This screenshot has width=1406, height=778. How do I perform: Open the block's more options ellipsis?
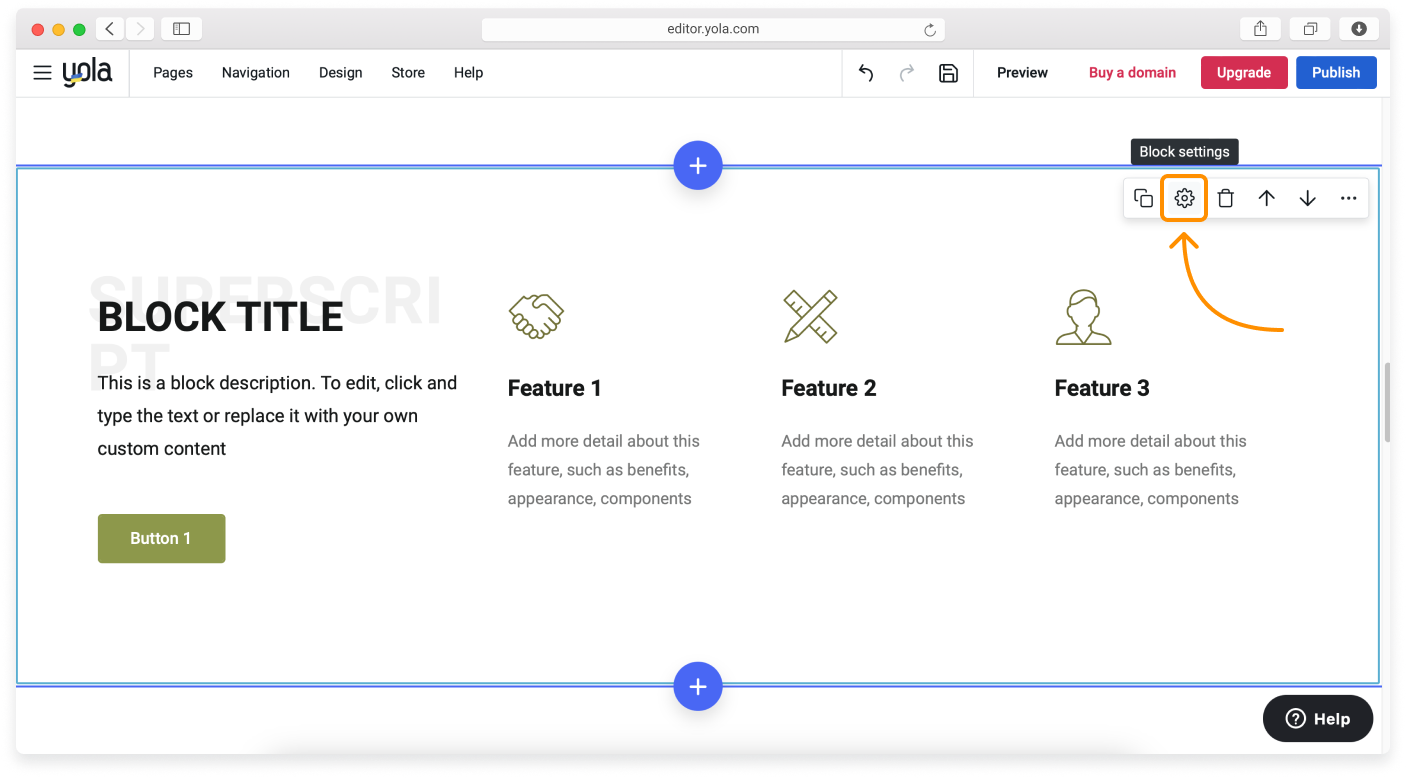tap(1348, 198)
